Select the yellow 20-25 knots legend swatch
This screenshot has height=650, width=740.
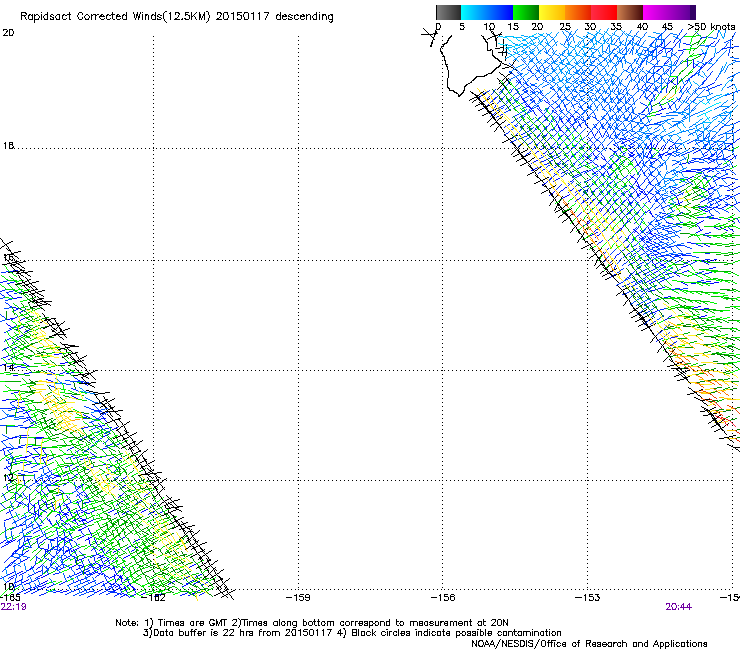click(552, 12)
